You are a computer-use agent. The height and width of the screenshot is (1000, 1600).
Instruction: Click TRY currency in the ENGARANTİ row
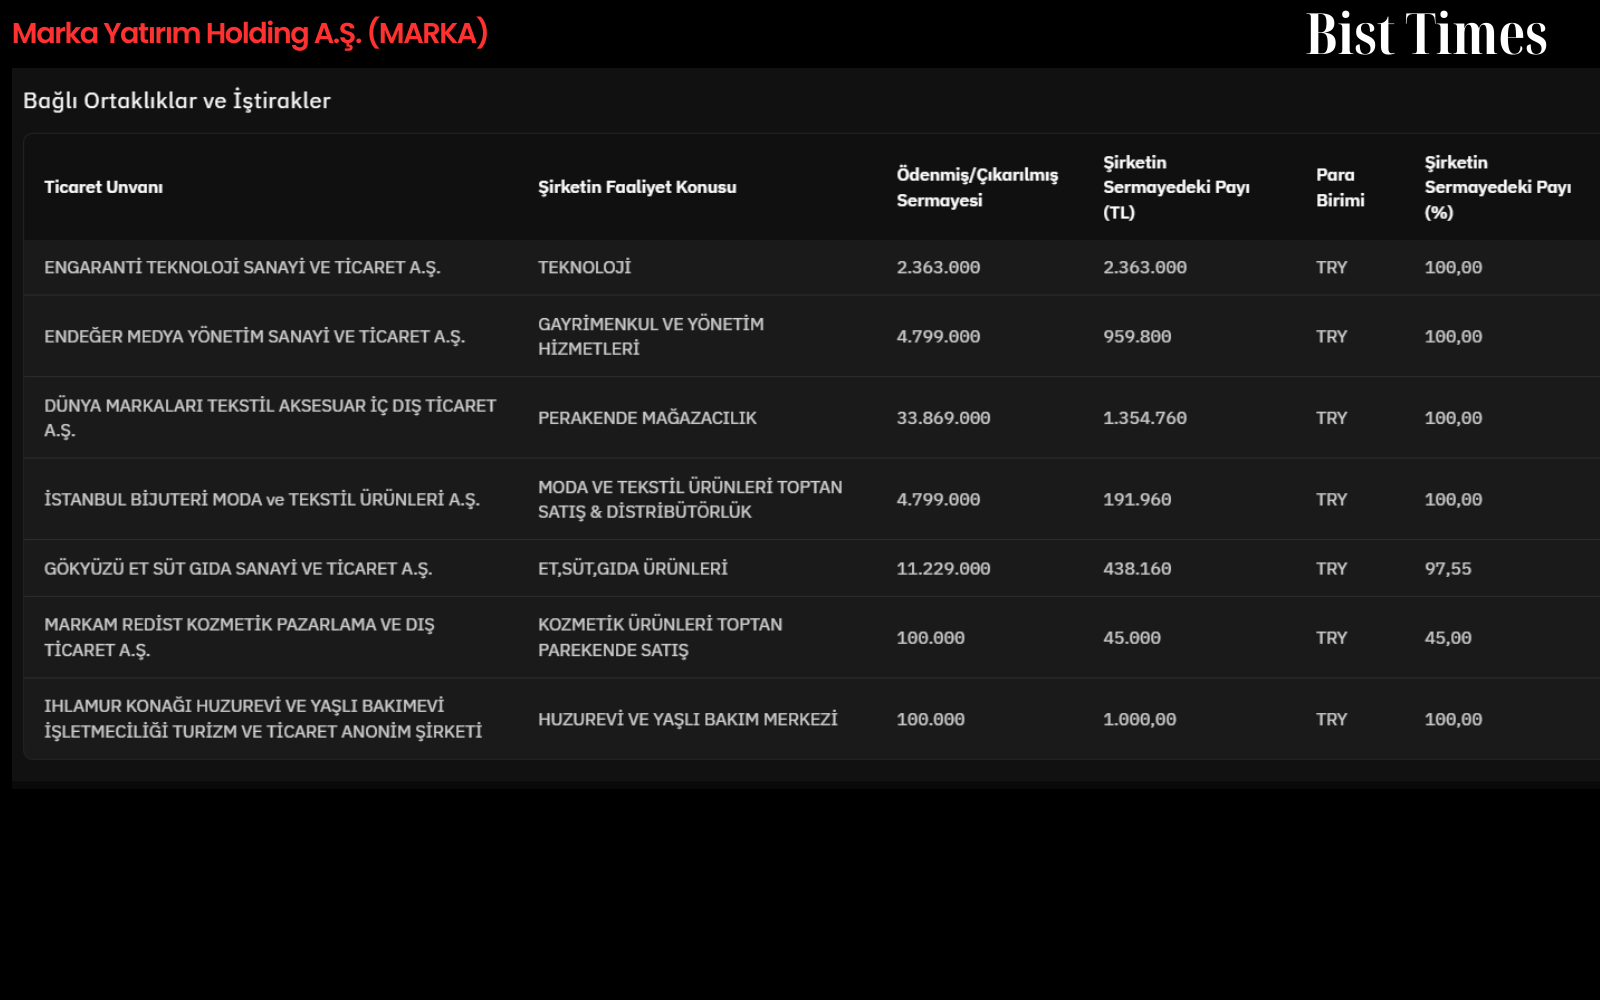1332,267
